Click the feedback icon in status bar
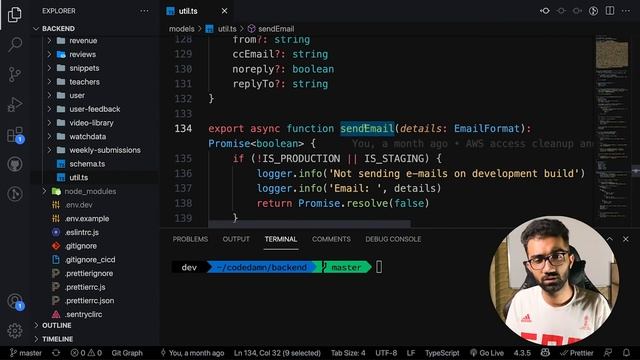Viewport: 640px width, 360px height. coord(608,353)
